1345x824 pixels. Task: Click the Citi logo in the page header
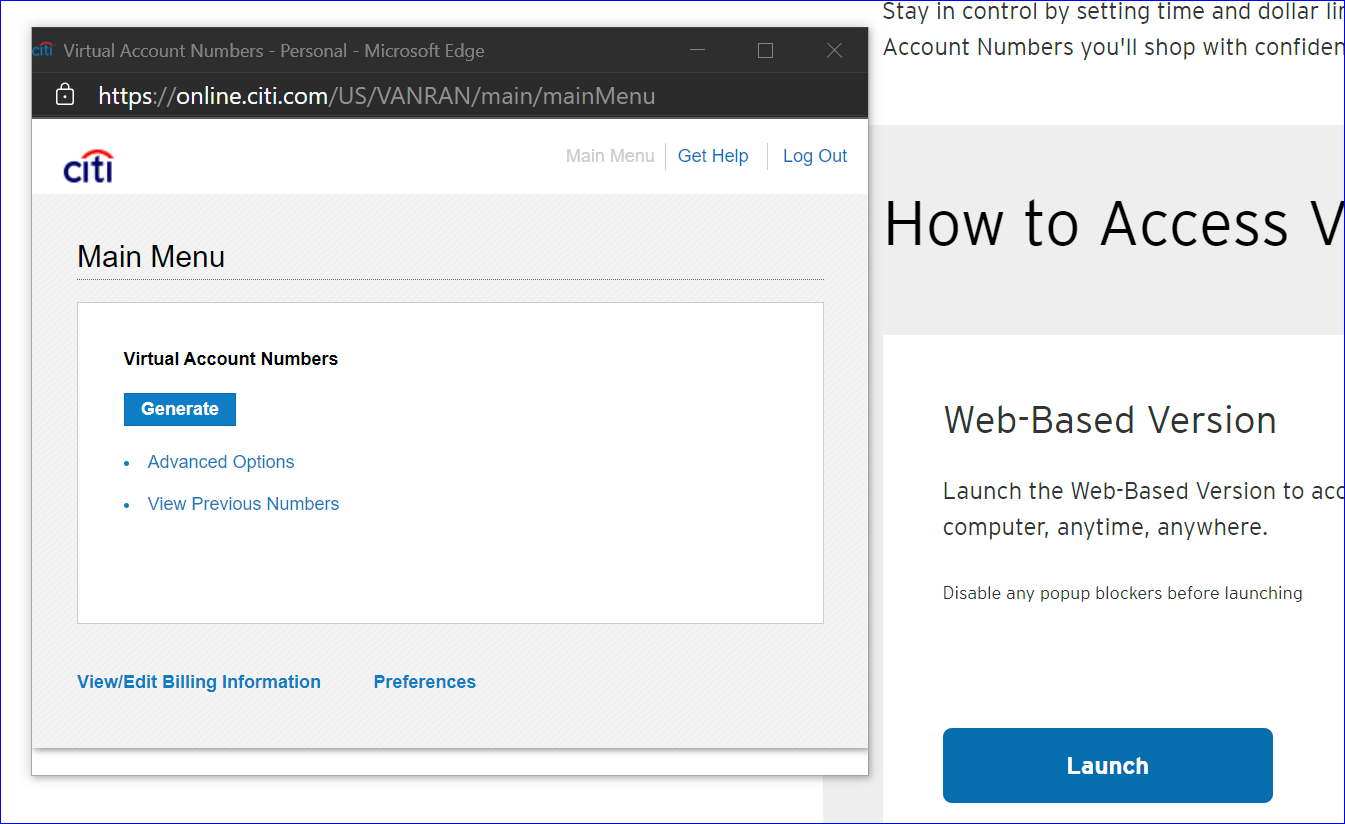point(88,167)
